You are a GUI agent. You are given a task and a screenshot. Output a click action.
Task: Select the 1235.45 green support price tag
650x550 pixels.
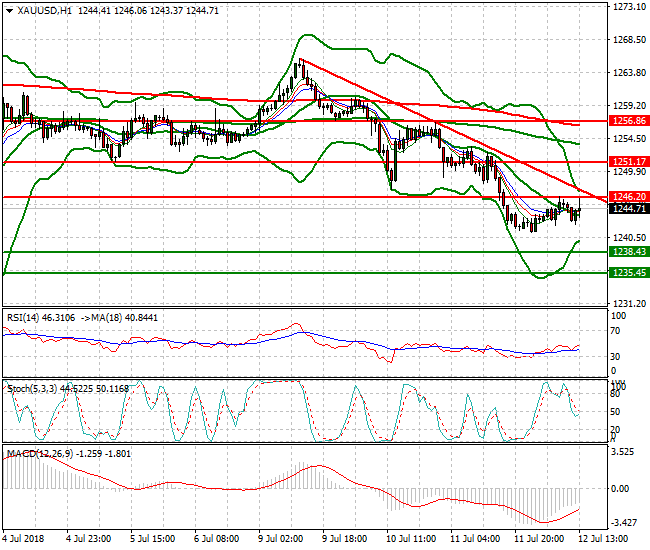(x=628, y=272)
